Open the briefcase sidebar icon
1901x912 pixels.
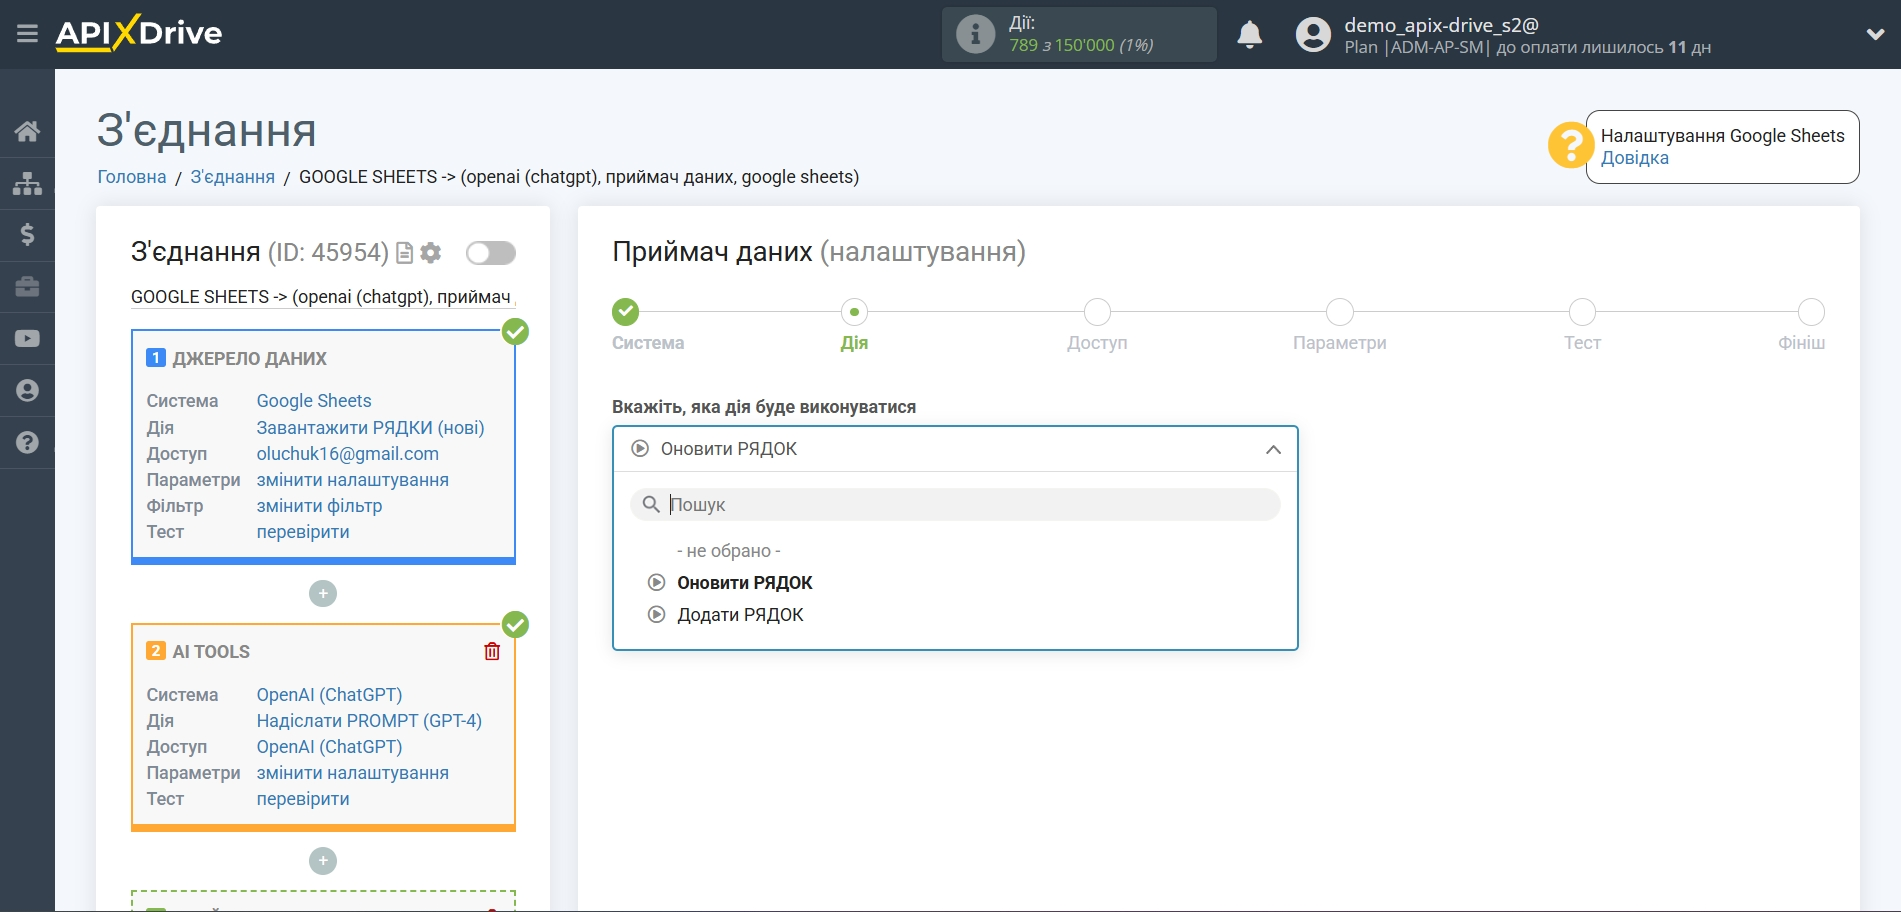point(27,287)
